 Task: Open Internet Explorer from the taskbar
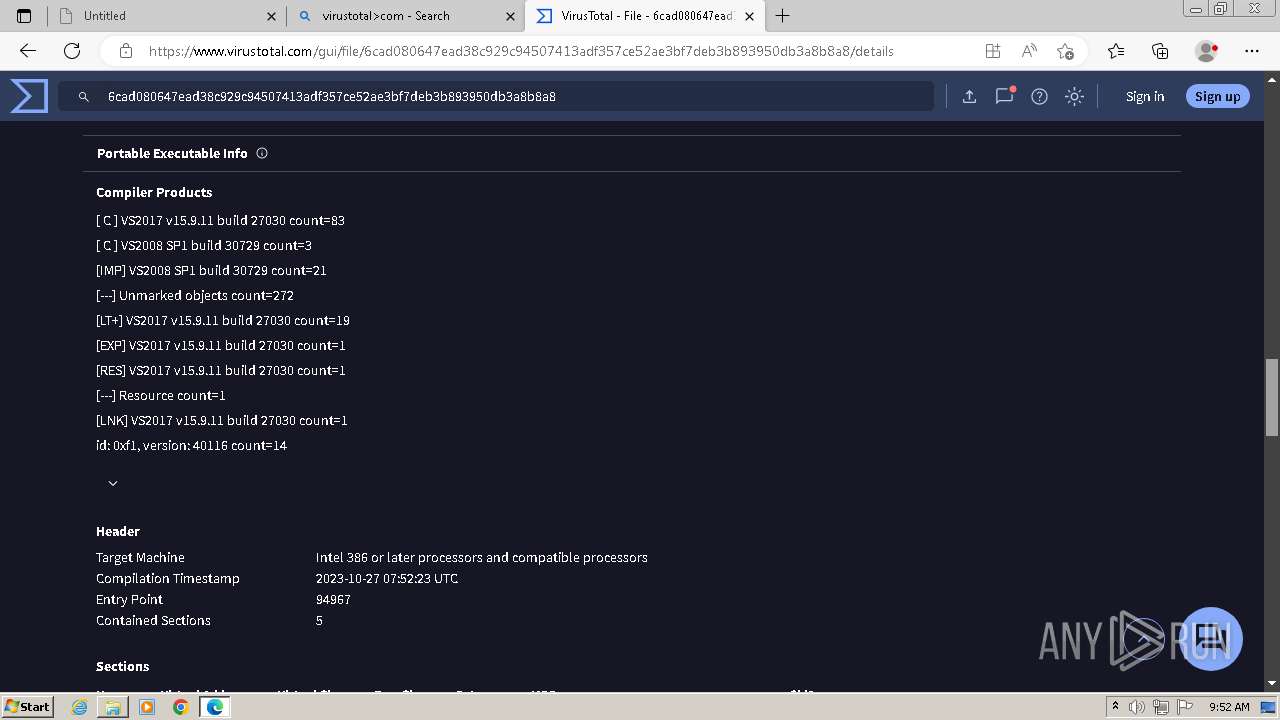point(80,707)
